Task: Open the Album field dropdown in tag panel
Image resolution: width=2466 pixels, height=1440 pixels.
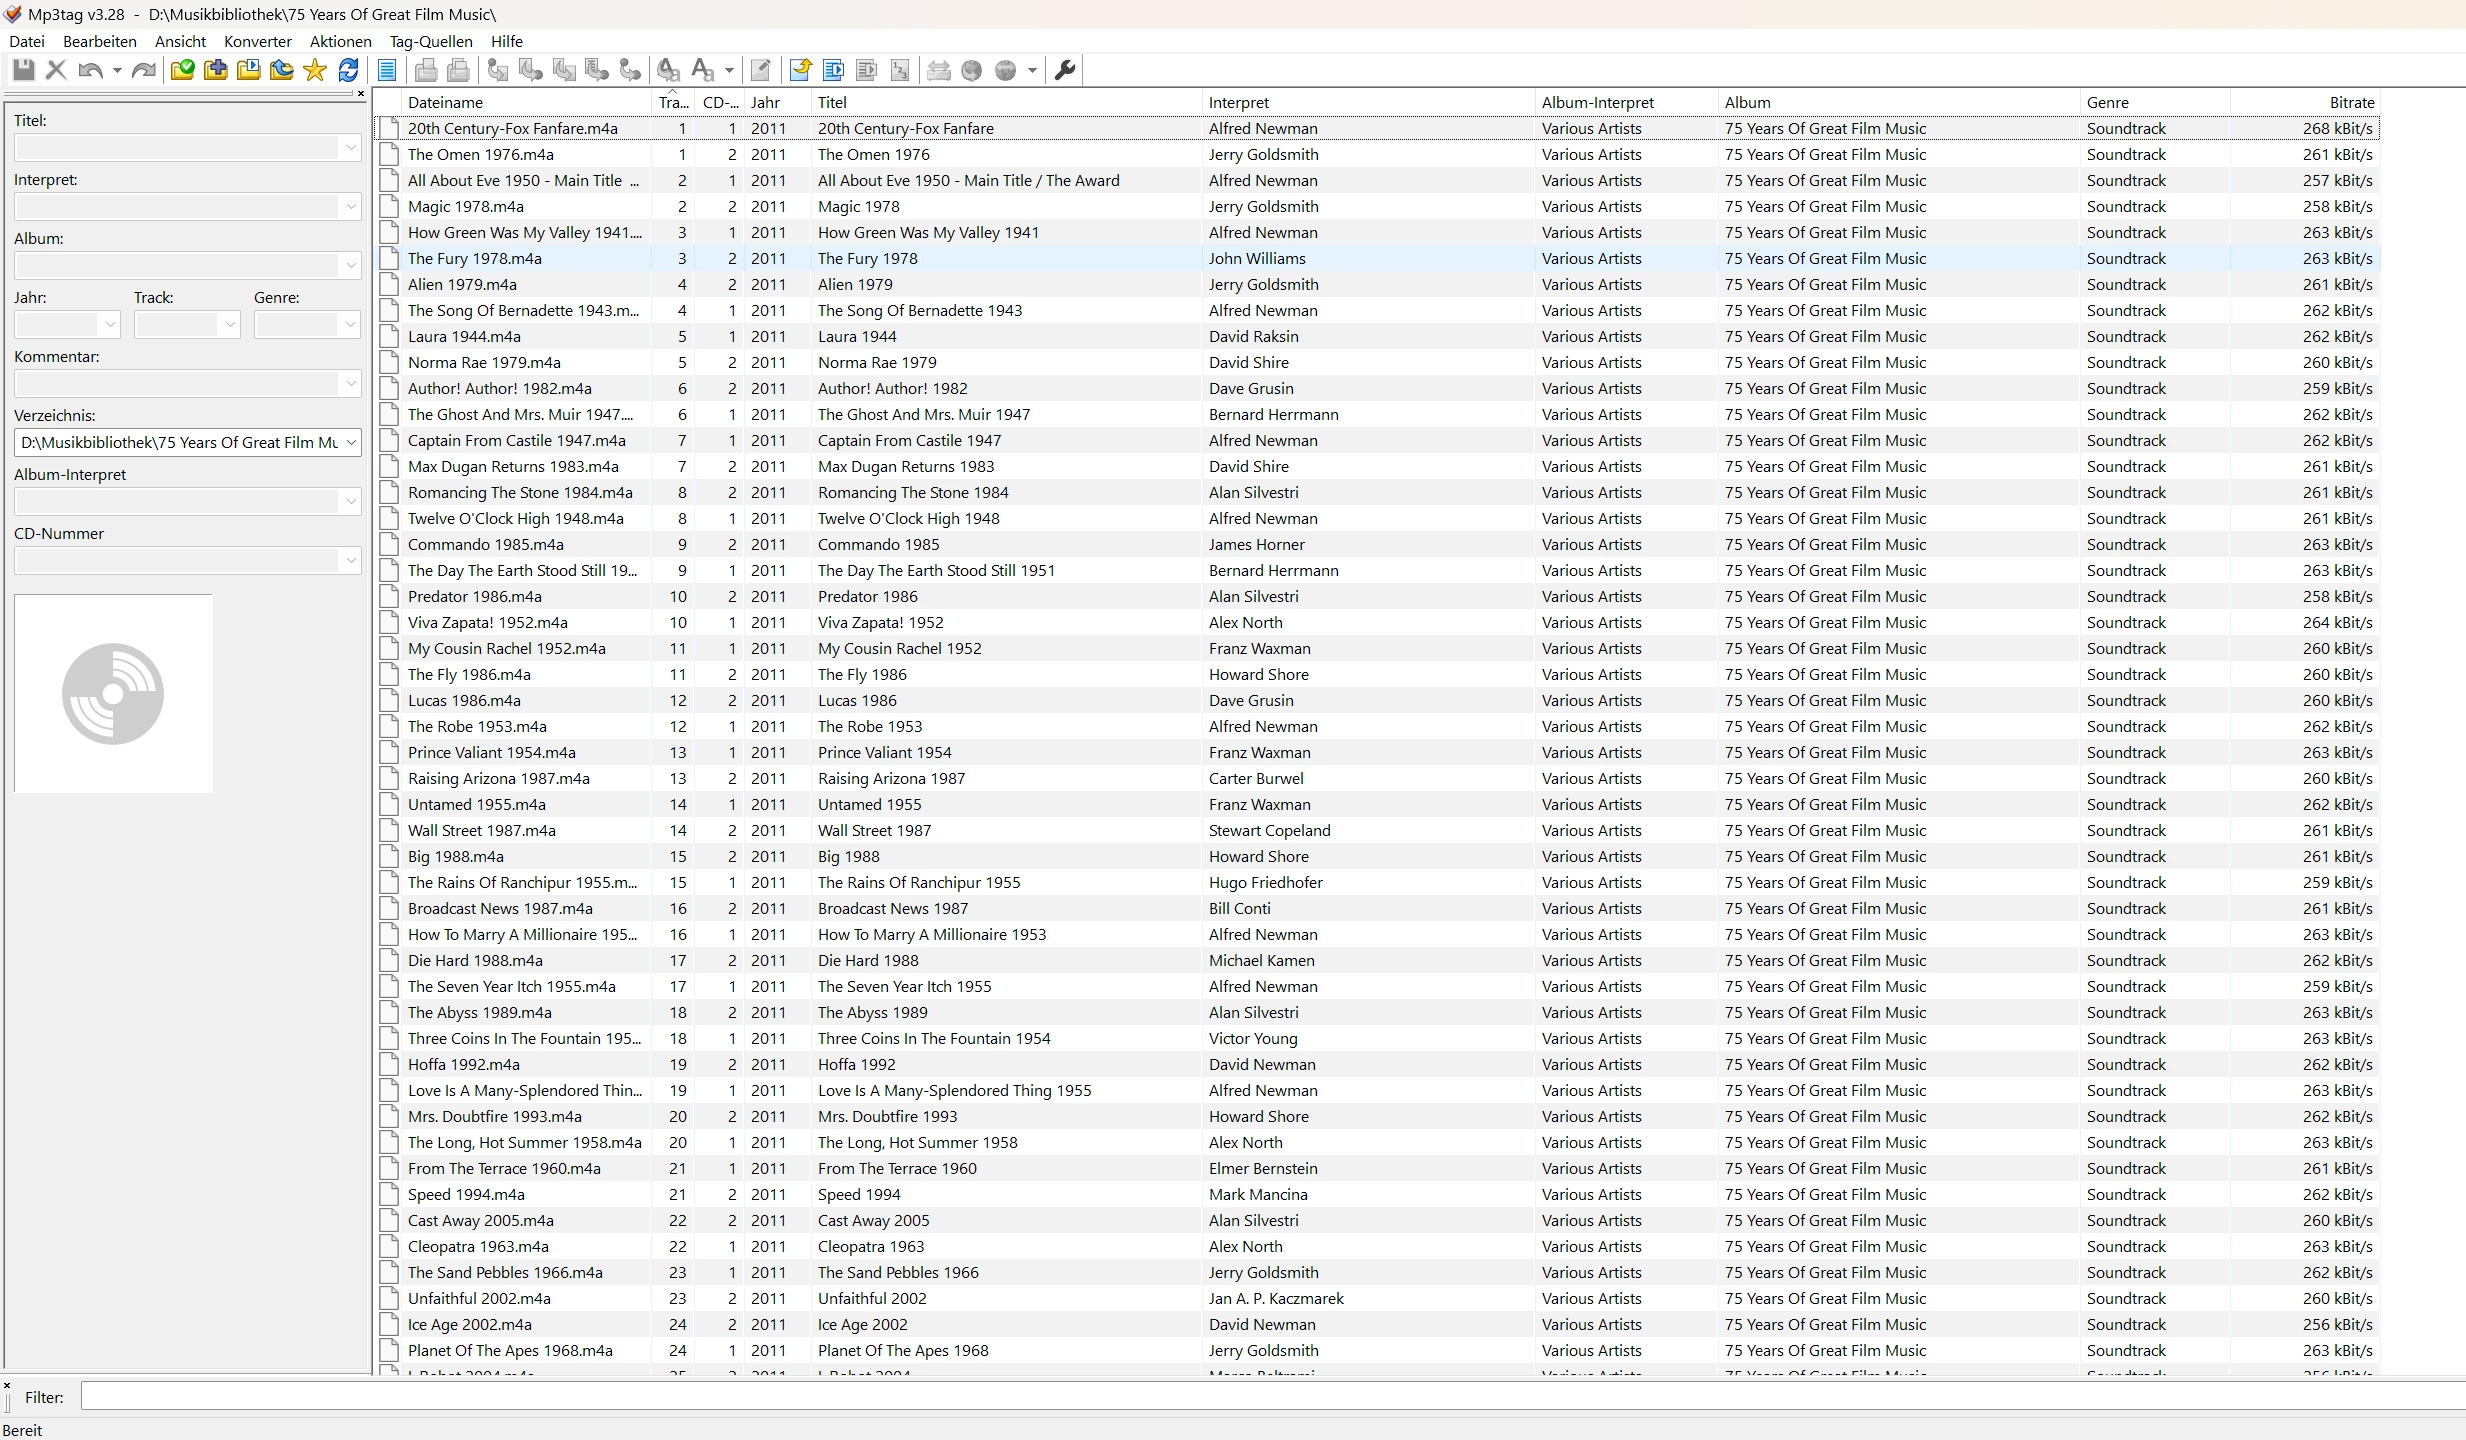Action: 350,266
